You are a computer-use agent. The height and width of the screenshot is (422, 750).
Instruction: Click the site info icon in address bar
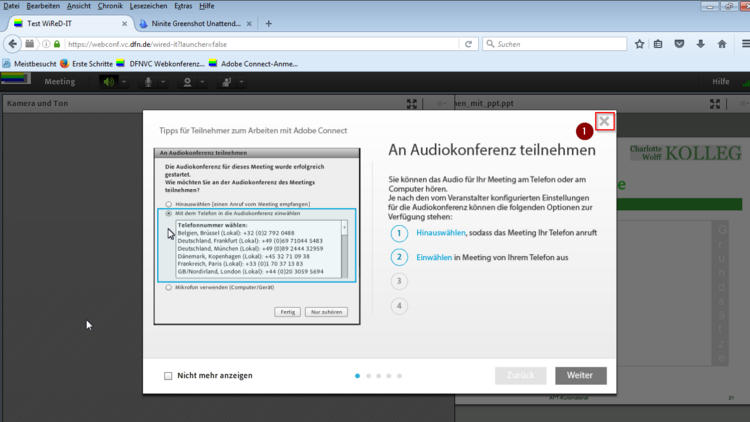(46, 44)
